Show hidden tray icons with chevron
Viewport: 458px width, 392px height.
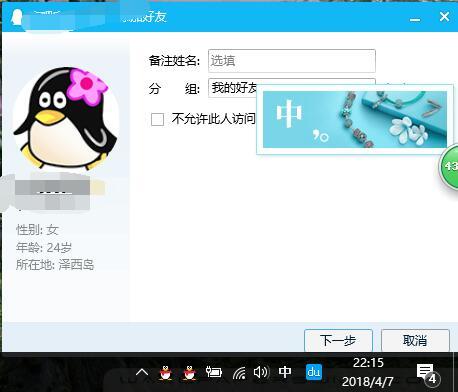(x=142, y=372)
